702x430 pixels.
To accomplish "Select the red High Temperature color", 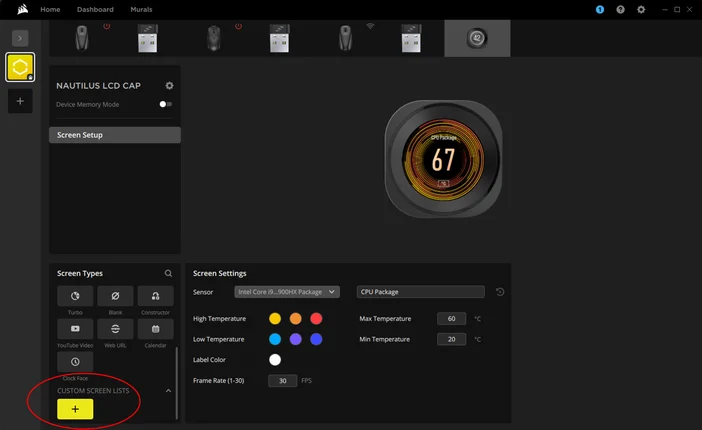I will [316, 318].
